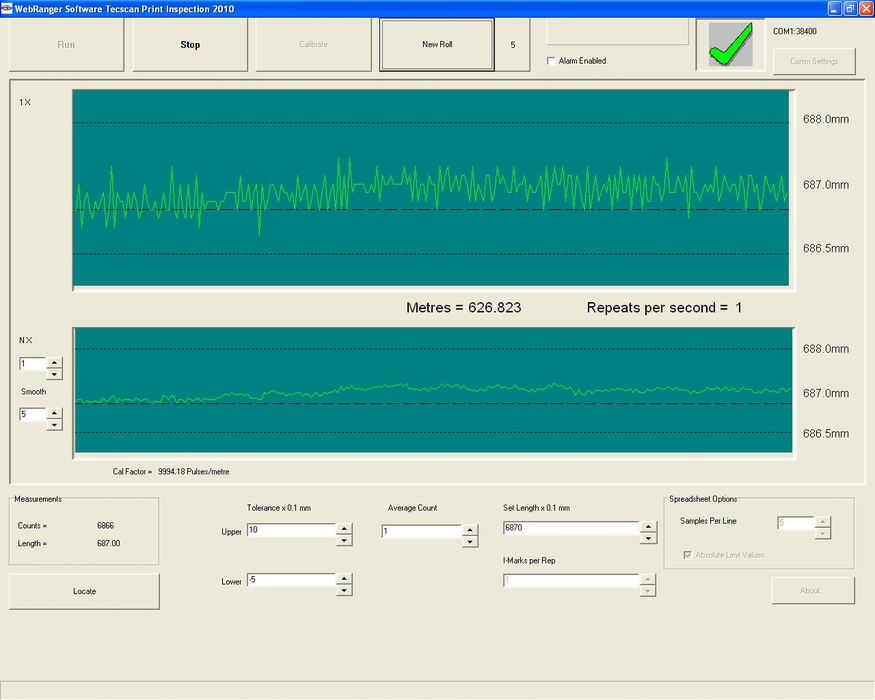Click the NX smoothed graph area
Viewport: 875px width, 700px height.
(432, 392)
